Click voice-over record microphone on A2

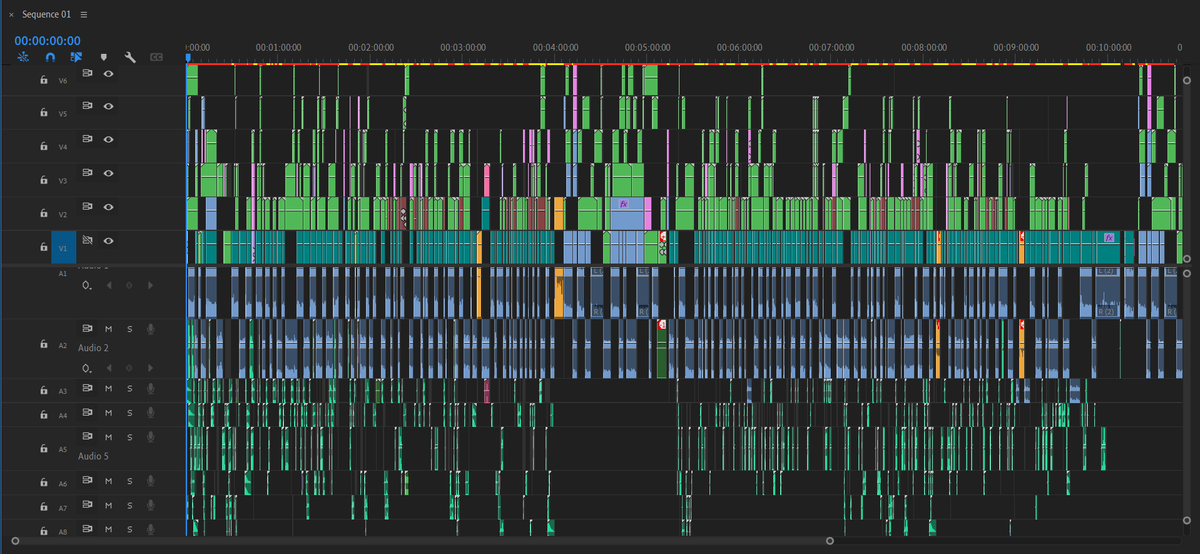[151, 328]
